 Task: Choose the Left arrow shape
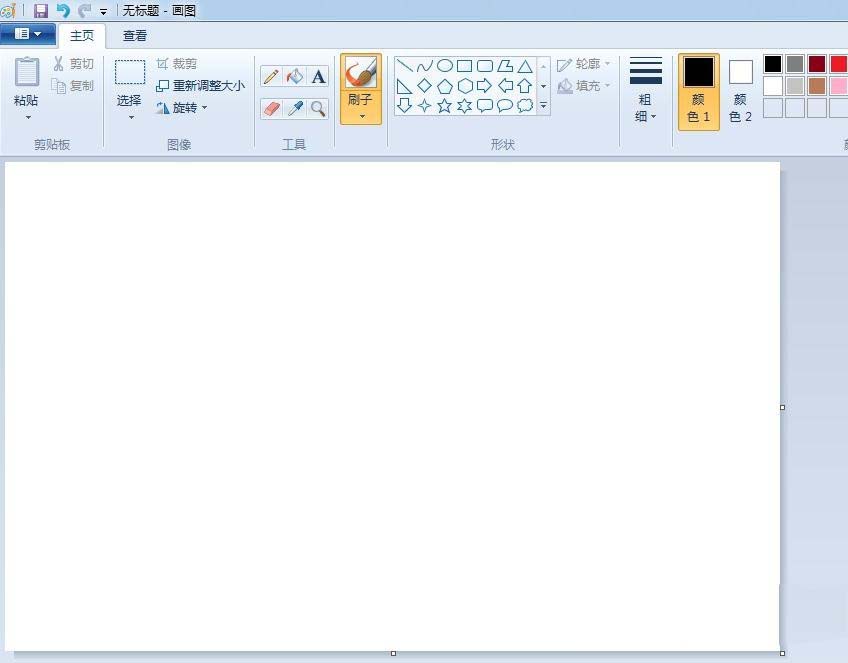click(x=505, y=86)
